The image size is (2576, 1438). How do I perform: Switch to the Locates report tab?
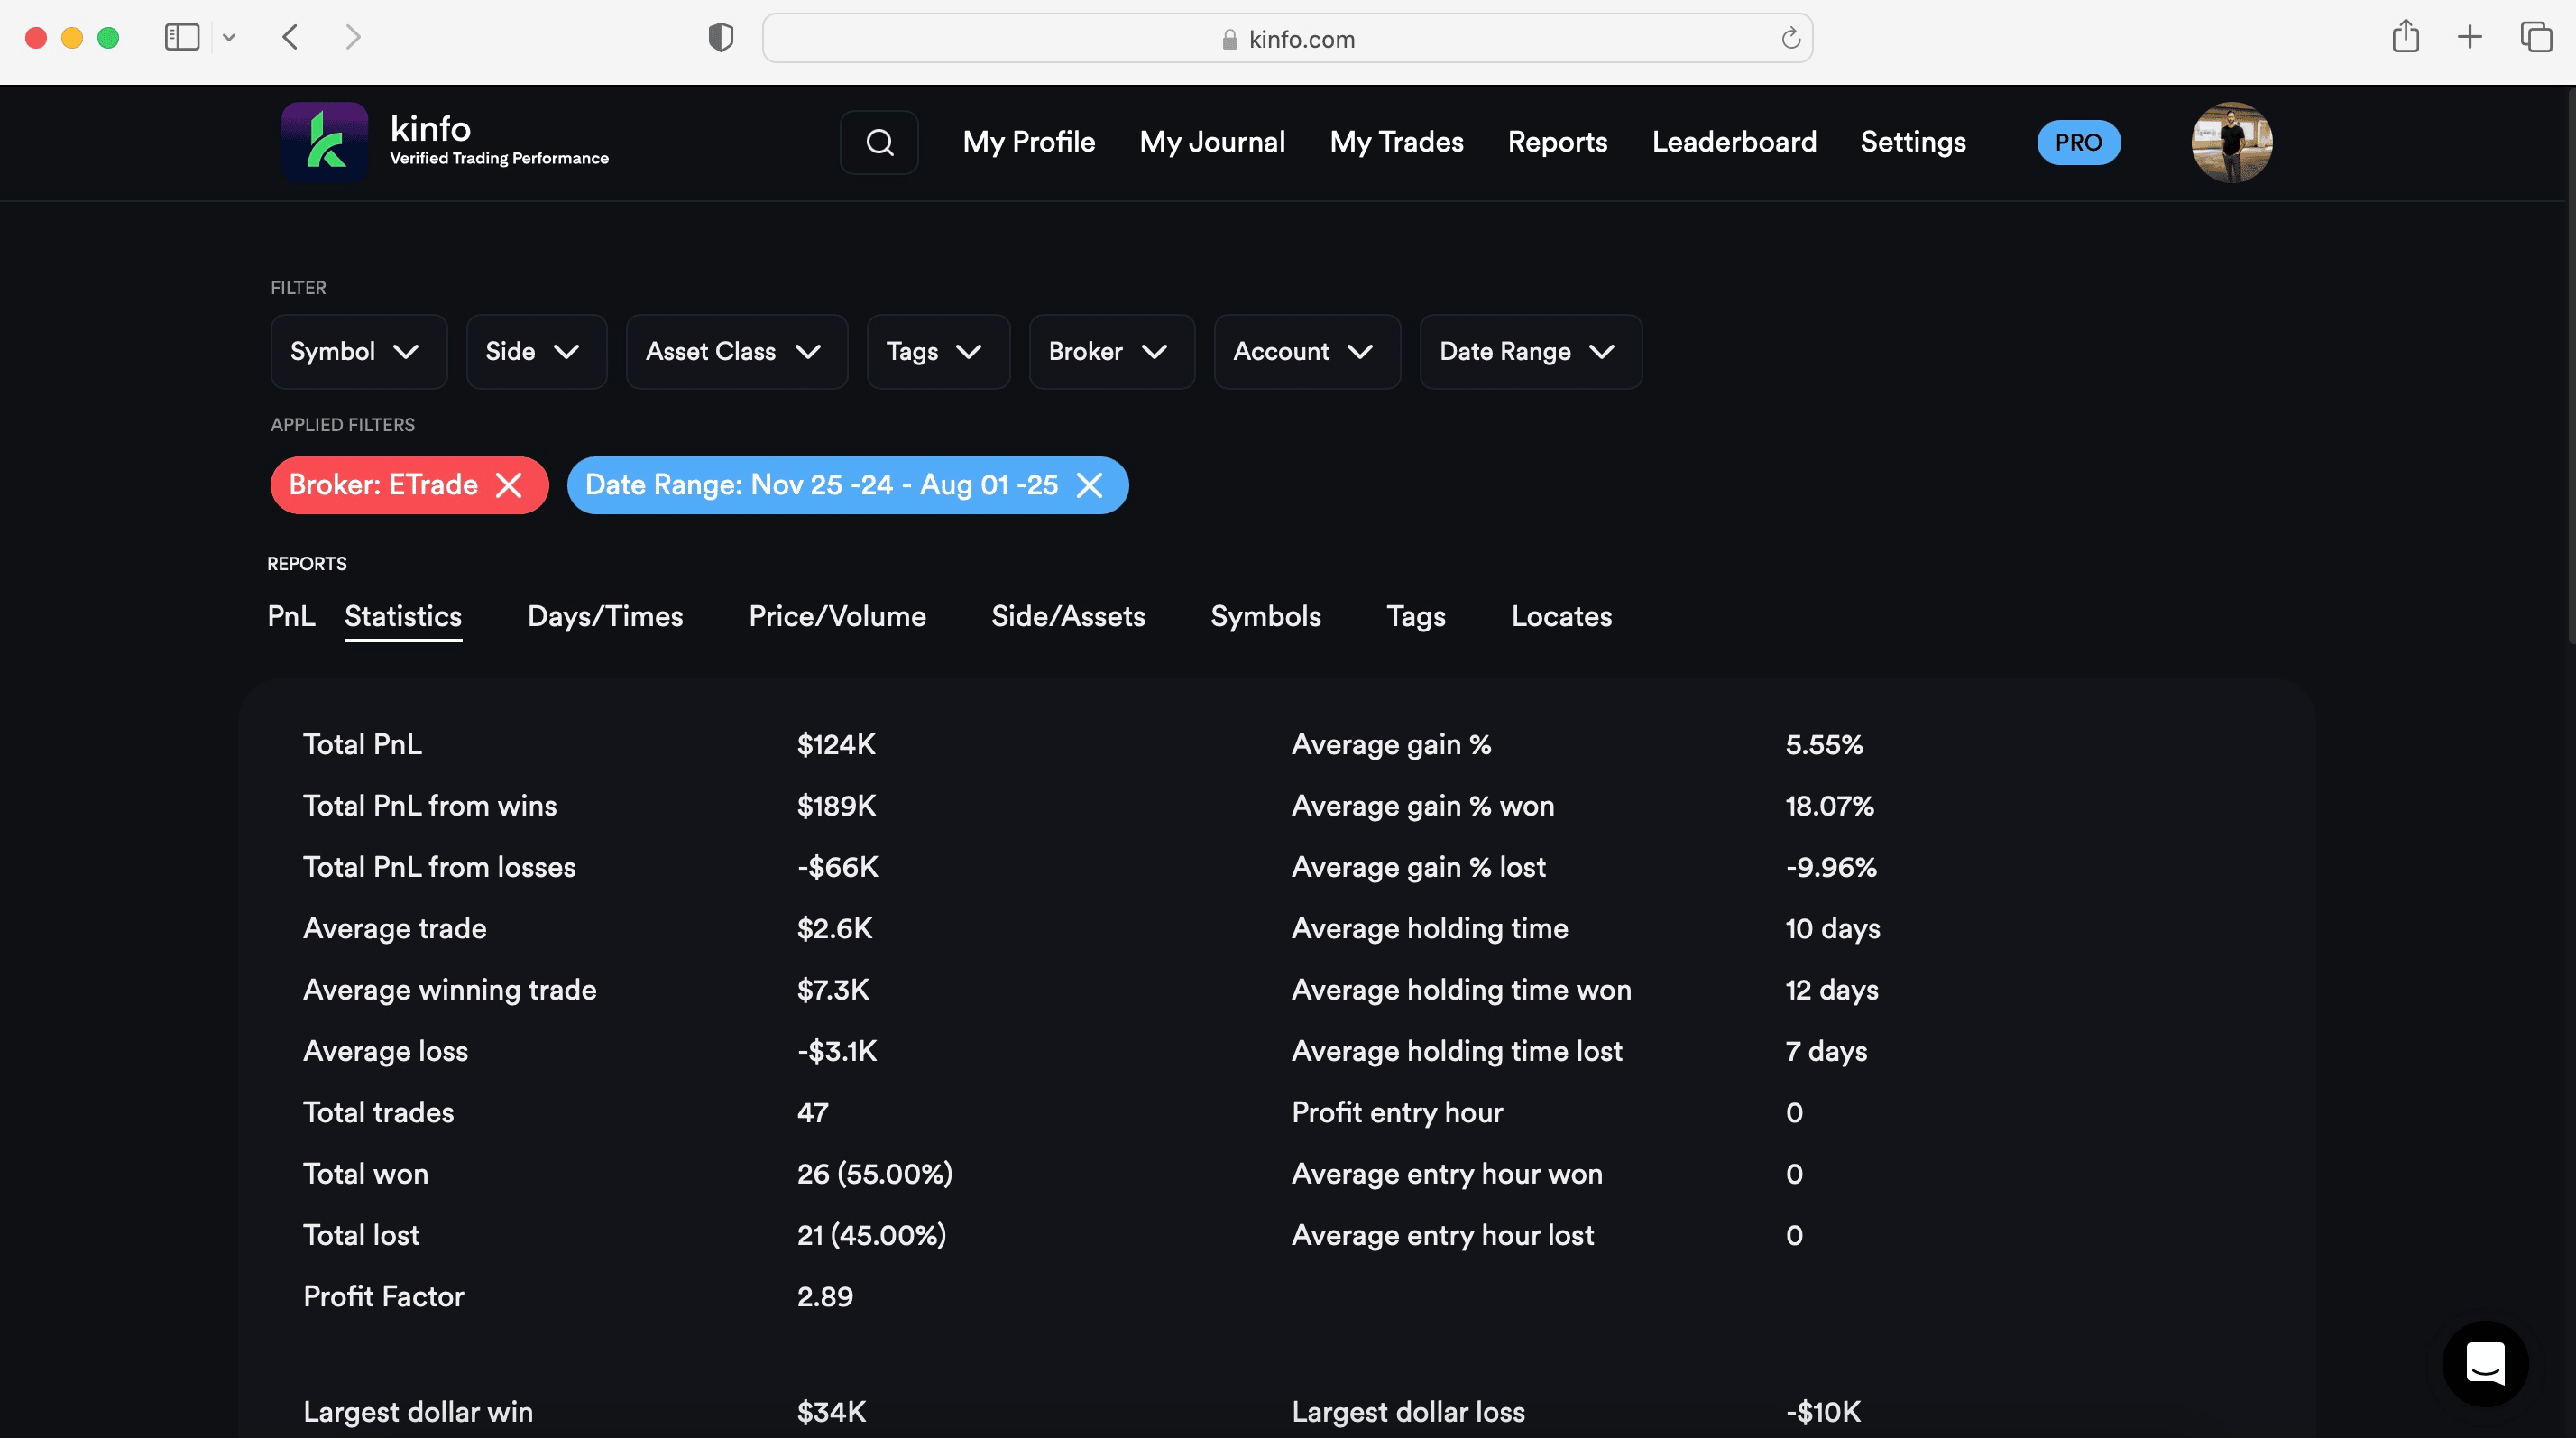(x=1561, y=616)
